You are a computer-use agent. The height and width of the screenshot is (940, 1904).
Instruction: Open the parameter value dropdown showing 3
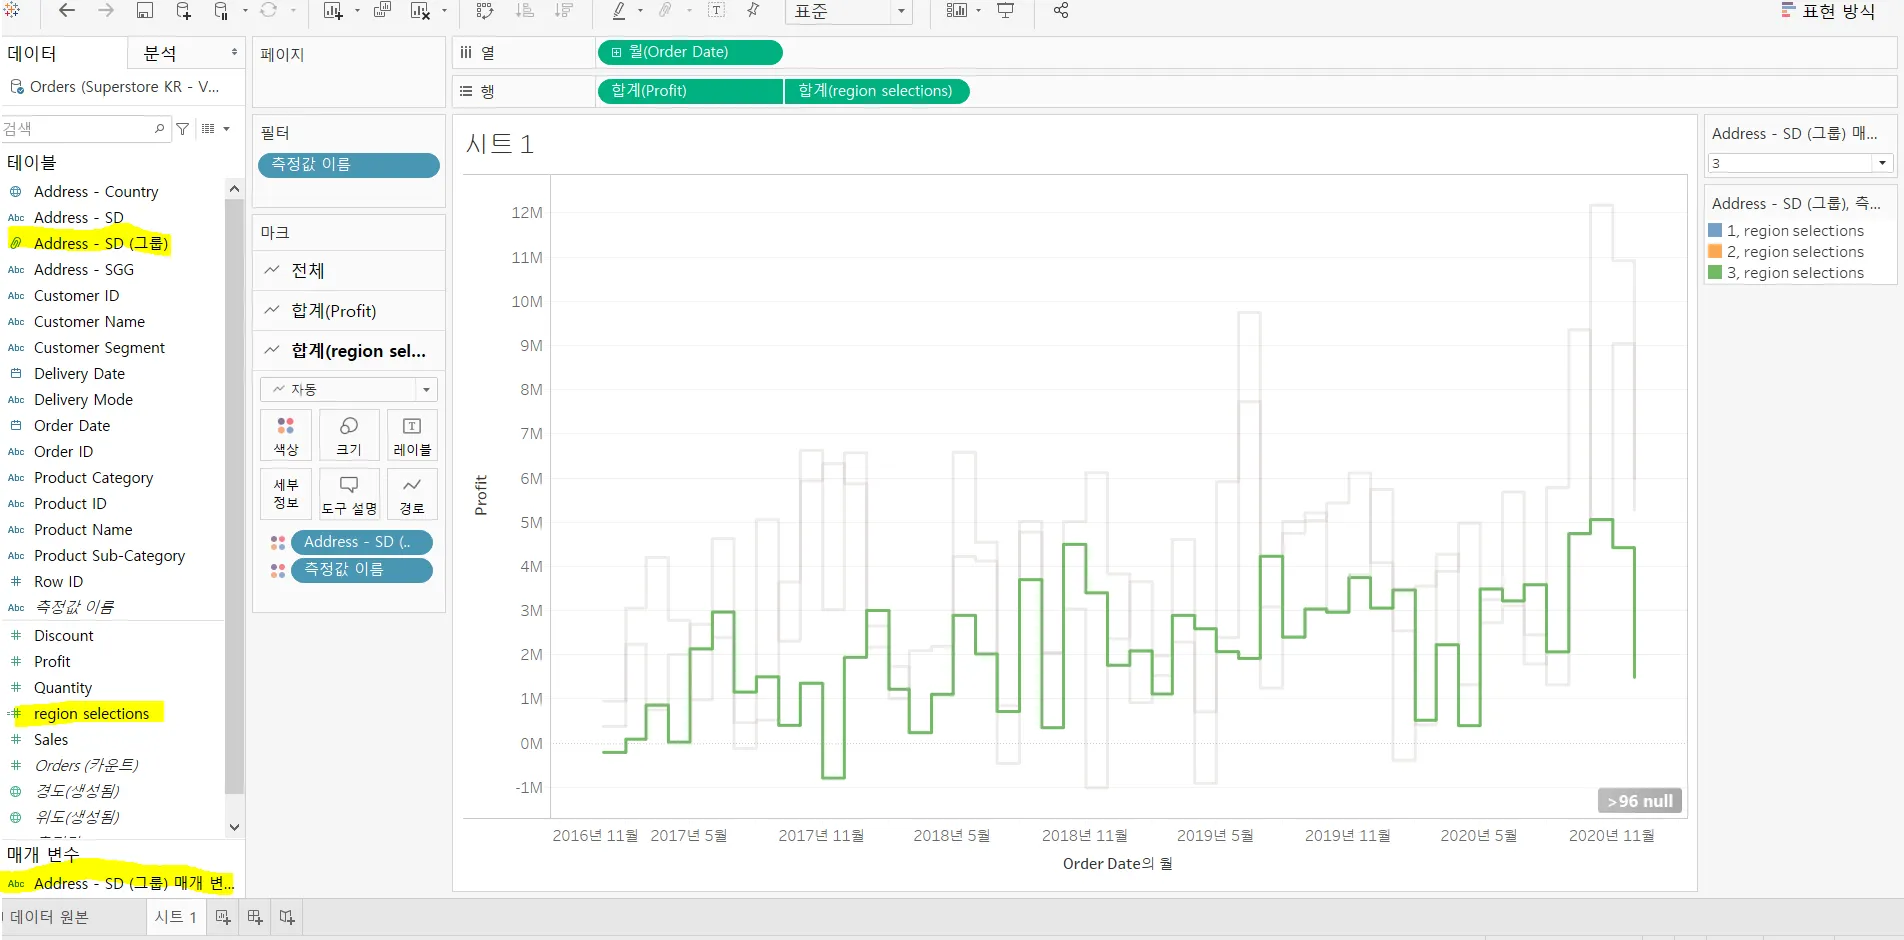click(x=1800, y=163)
